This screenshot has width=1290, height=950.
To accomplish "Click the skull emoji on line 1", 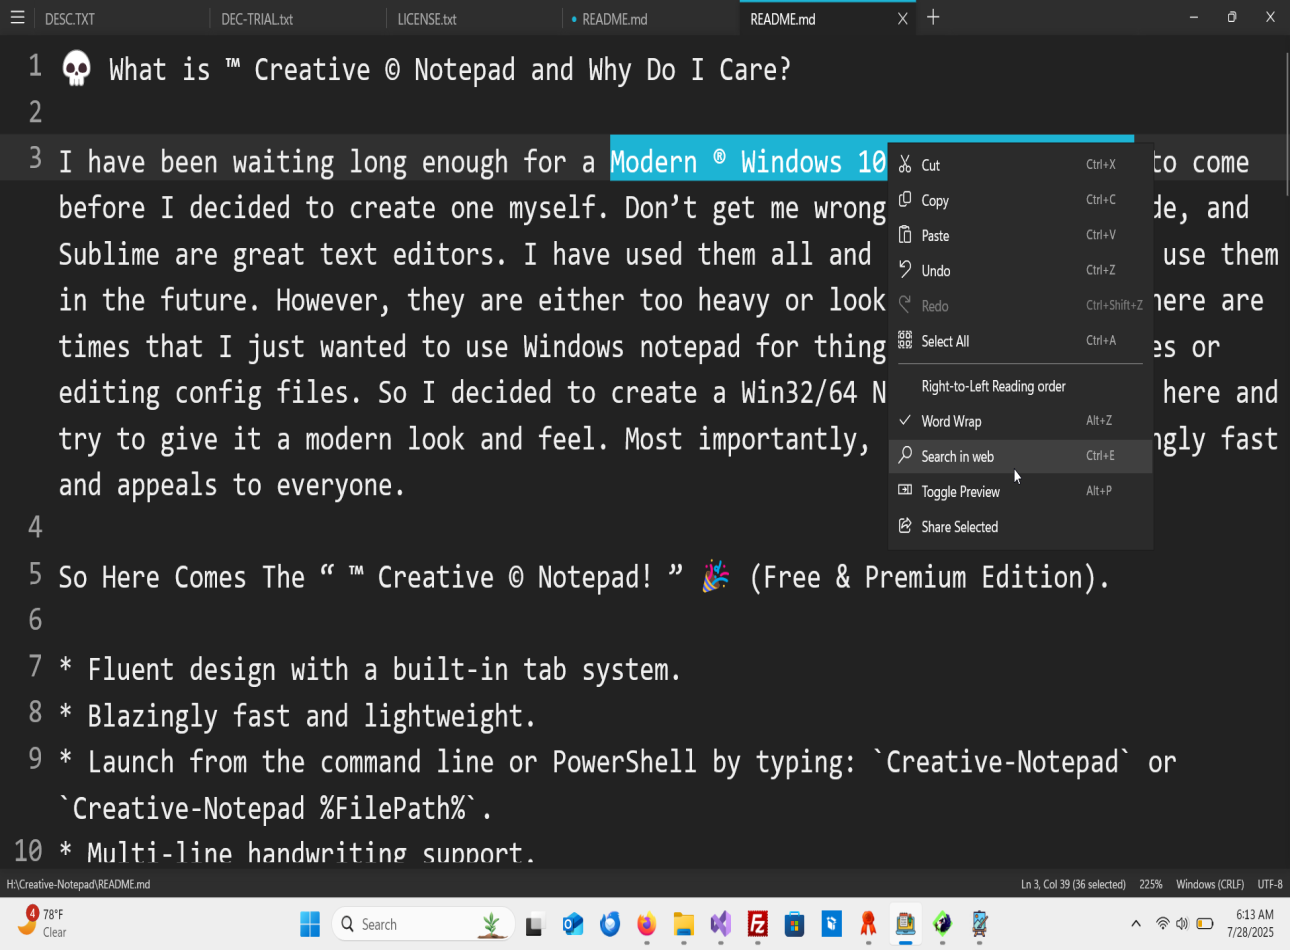I will coord(77,69).
